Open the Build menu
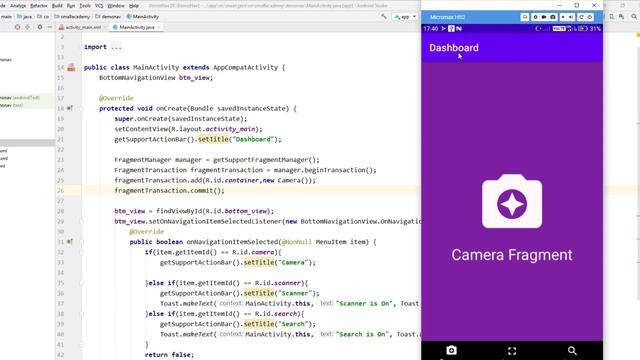 (57, 6)
